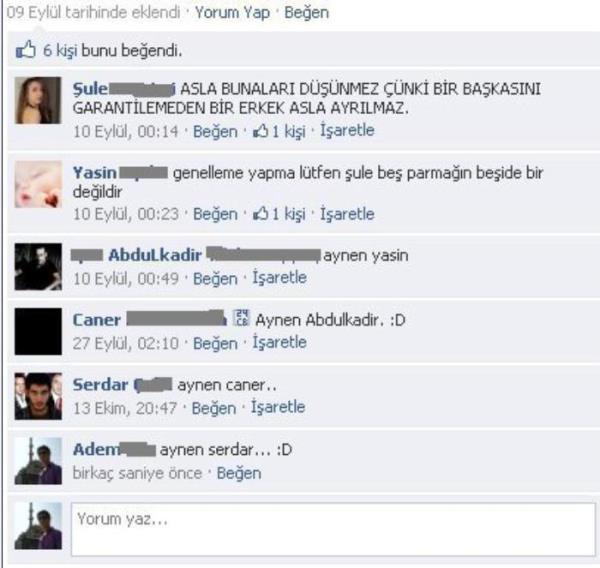Open Yasin's profile picture thumbnail
The width and height of the screenshot is (600, 568).
(38, 184)
